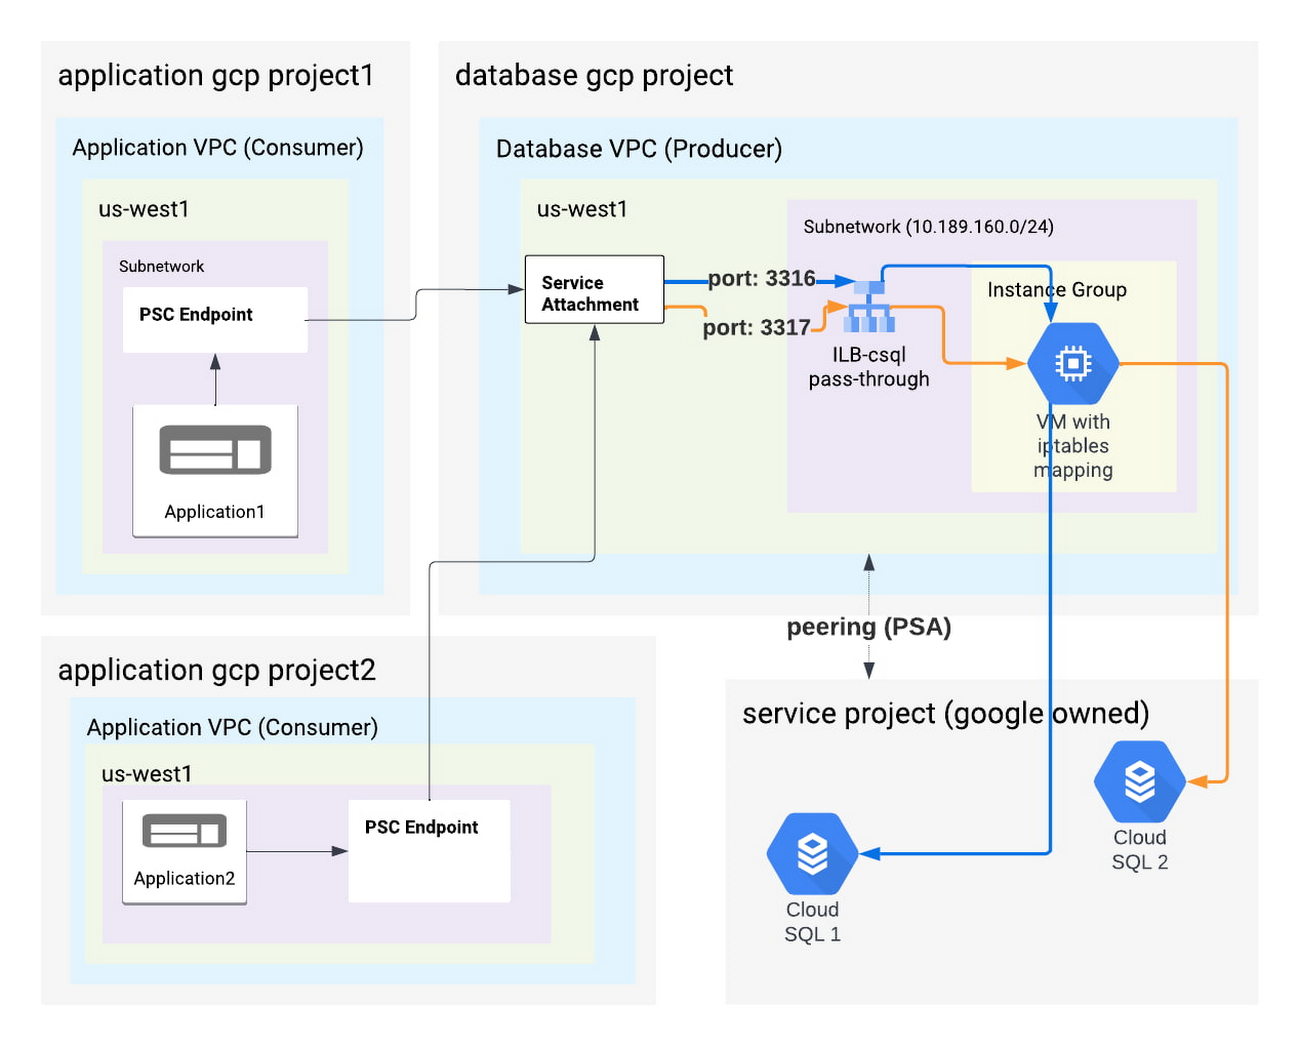
Task: Click the "Cloud SQL 2" caption
Action: click(1140, 850)
